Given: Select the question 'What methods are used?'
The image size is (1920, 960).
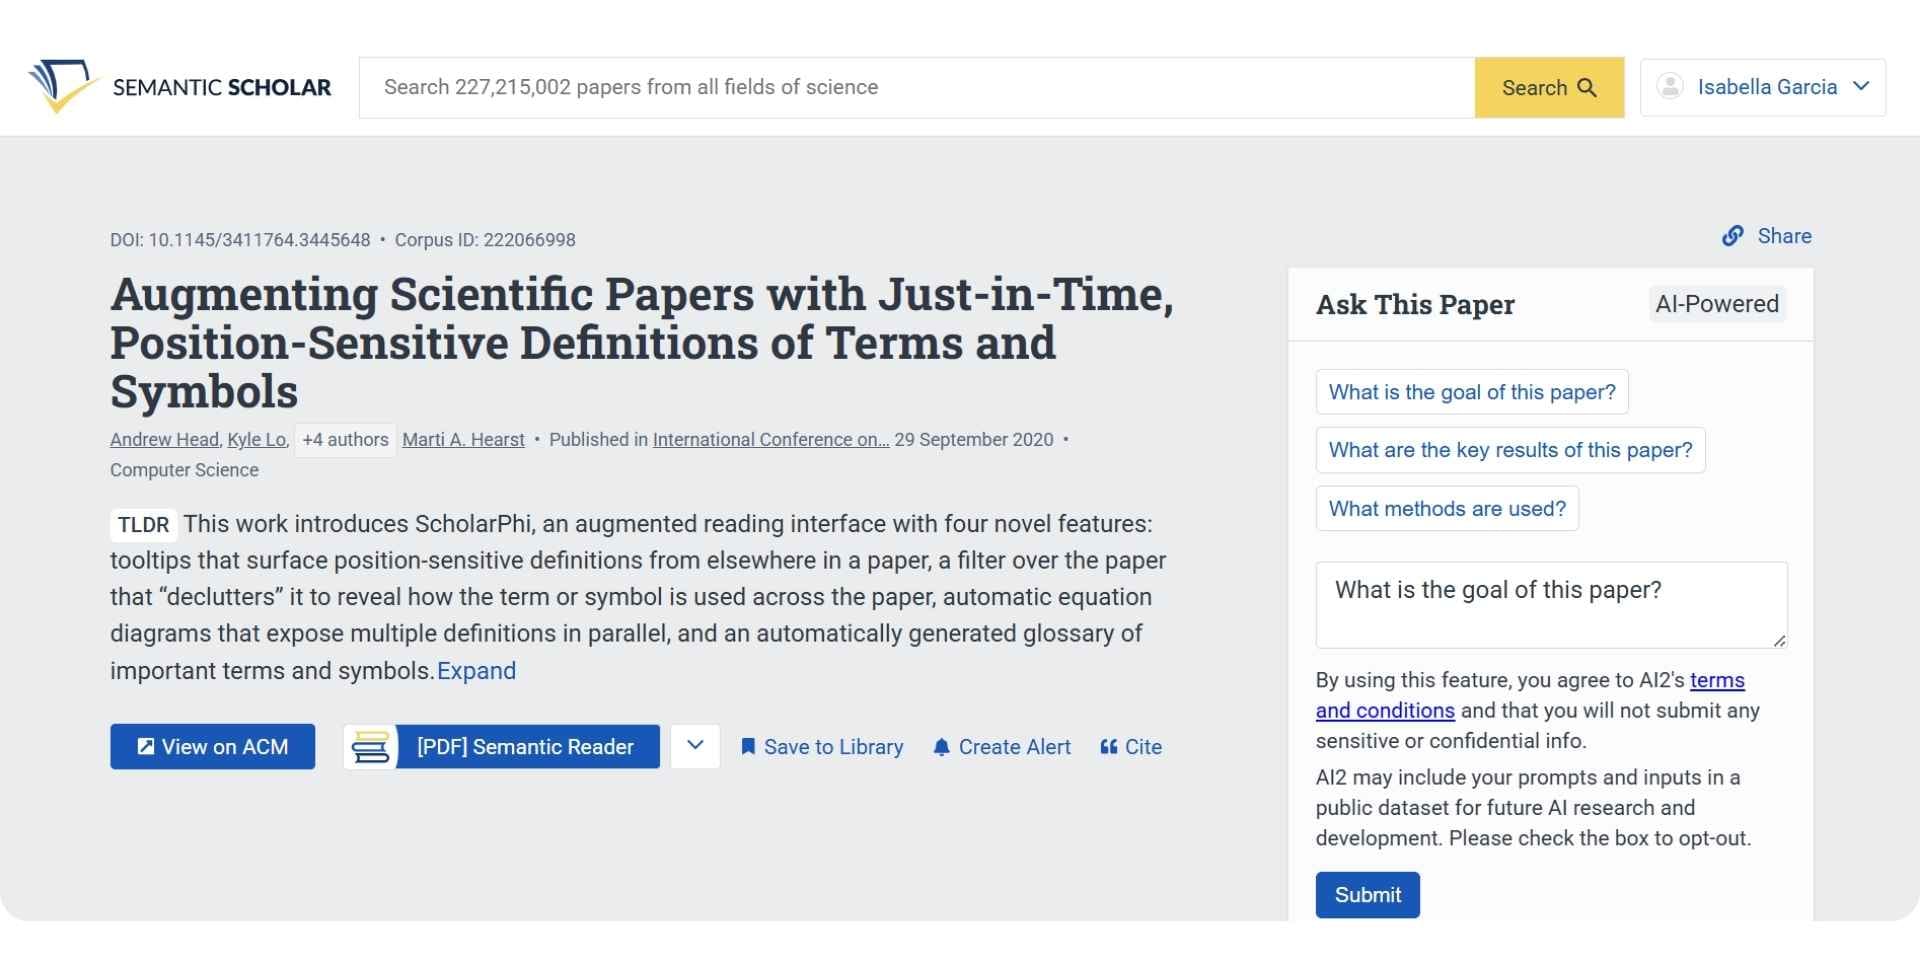Looking at the screenshot, I should 1447,508.
